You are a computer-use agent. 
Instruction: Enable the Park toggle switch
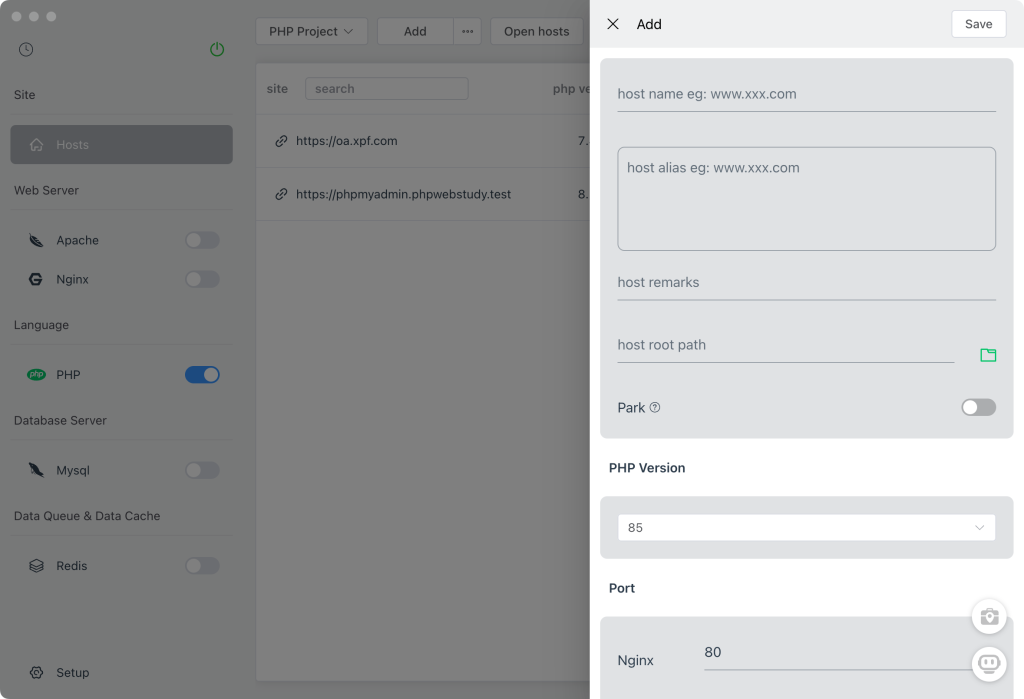coord(978,407)
